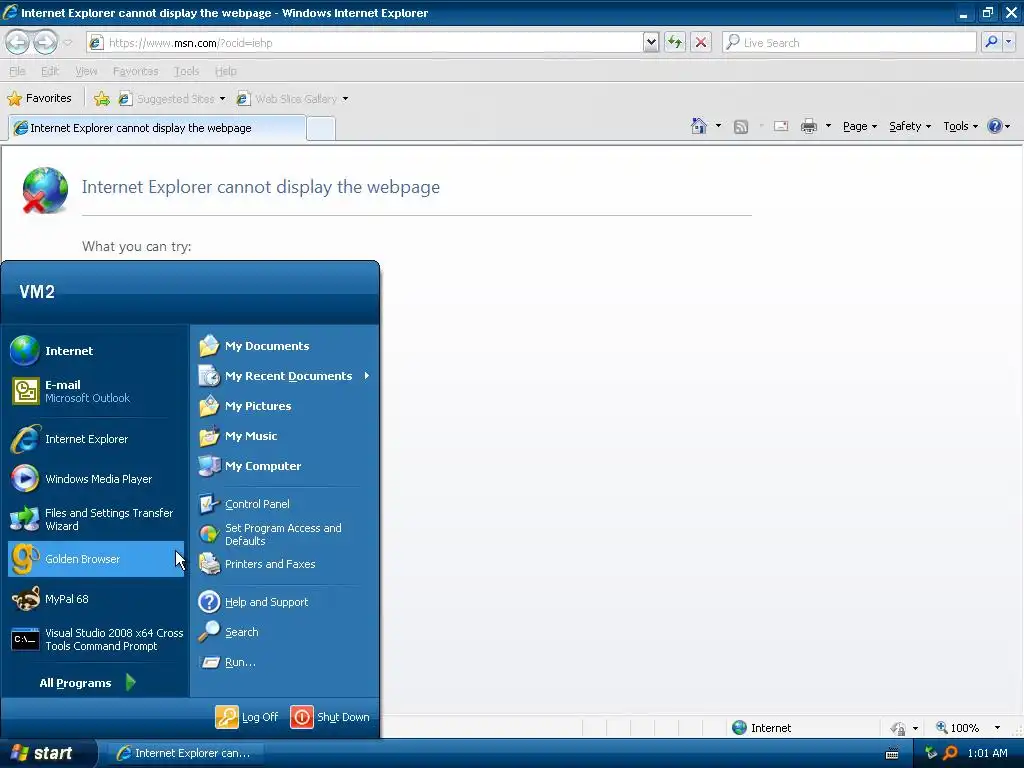Viewport: 1024px width, 768px height.
Task: Open Printers and Faxes
Action: click(x=285, y=564)
